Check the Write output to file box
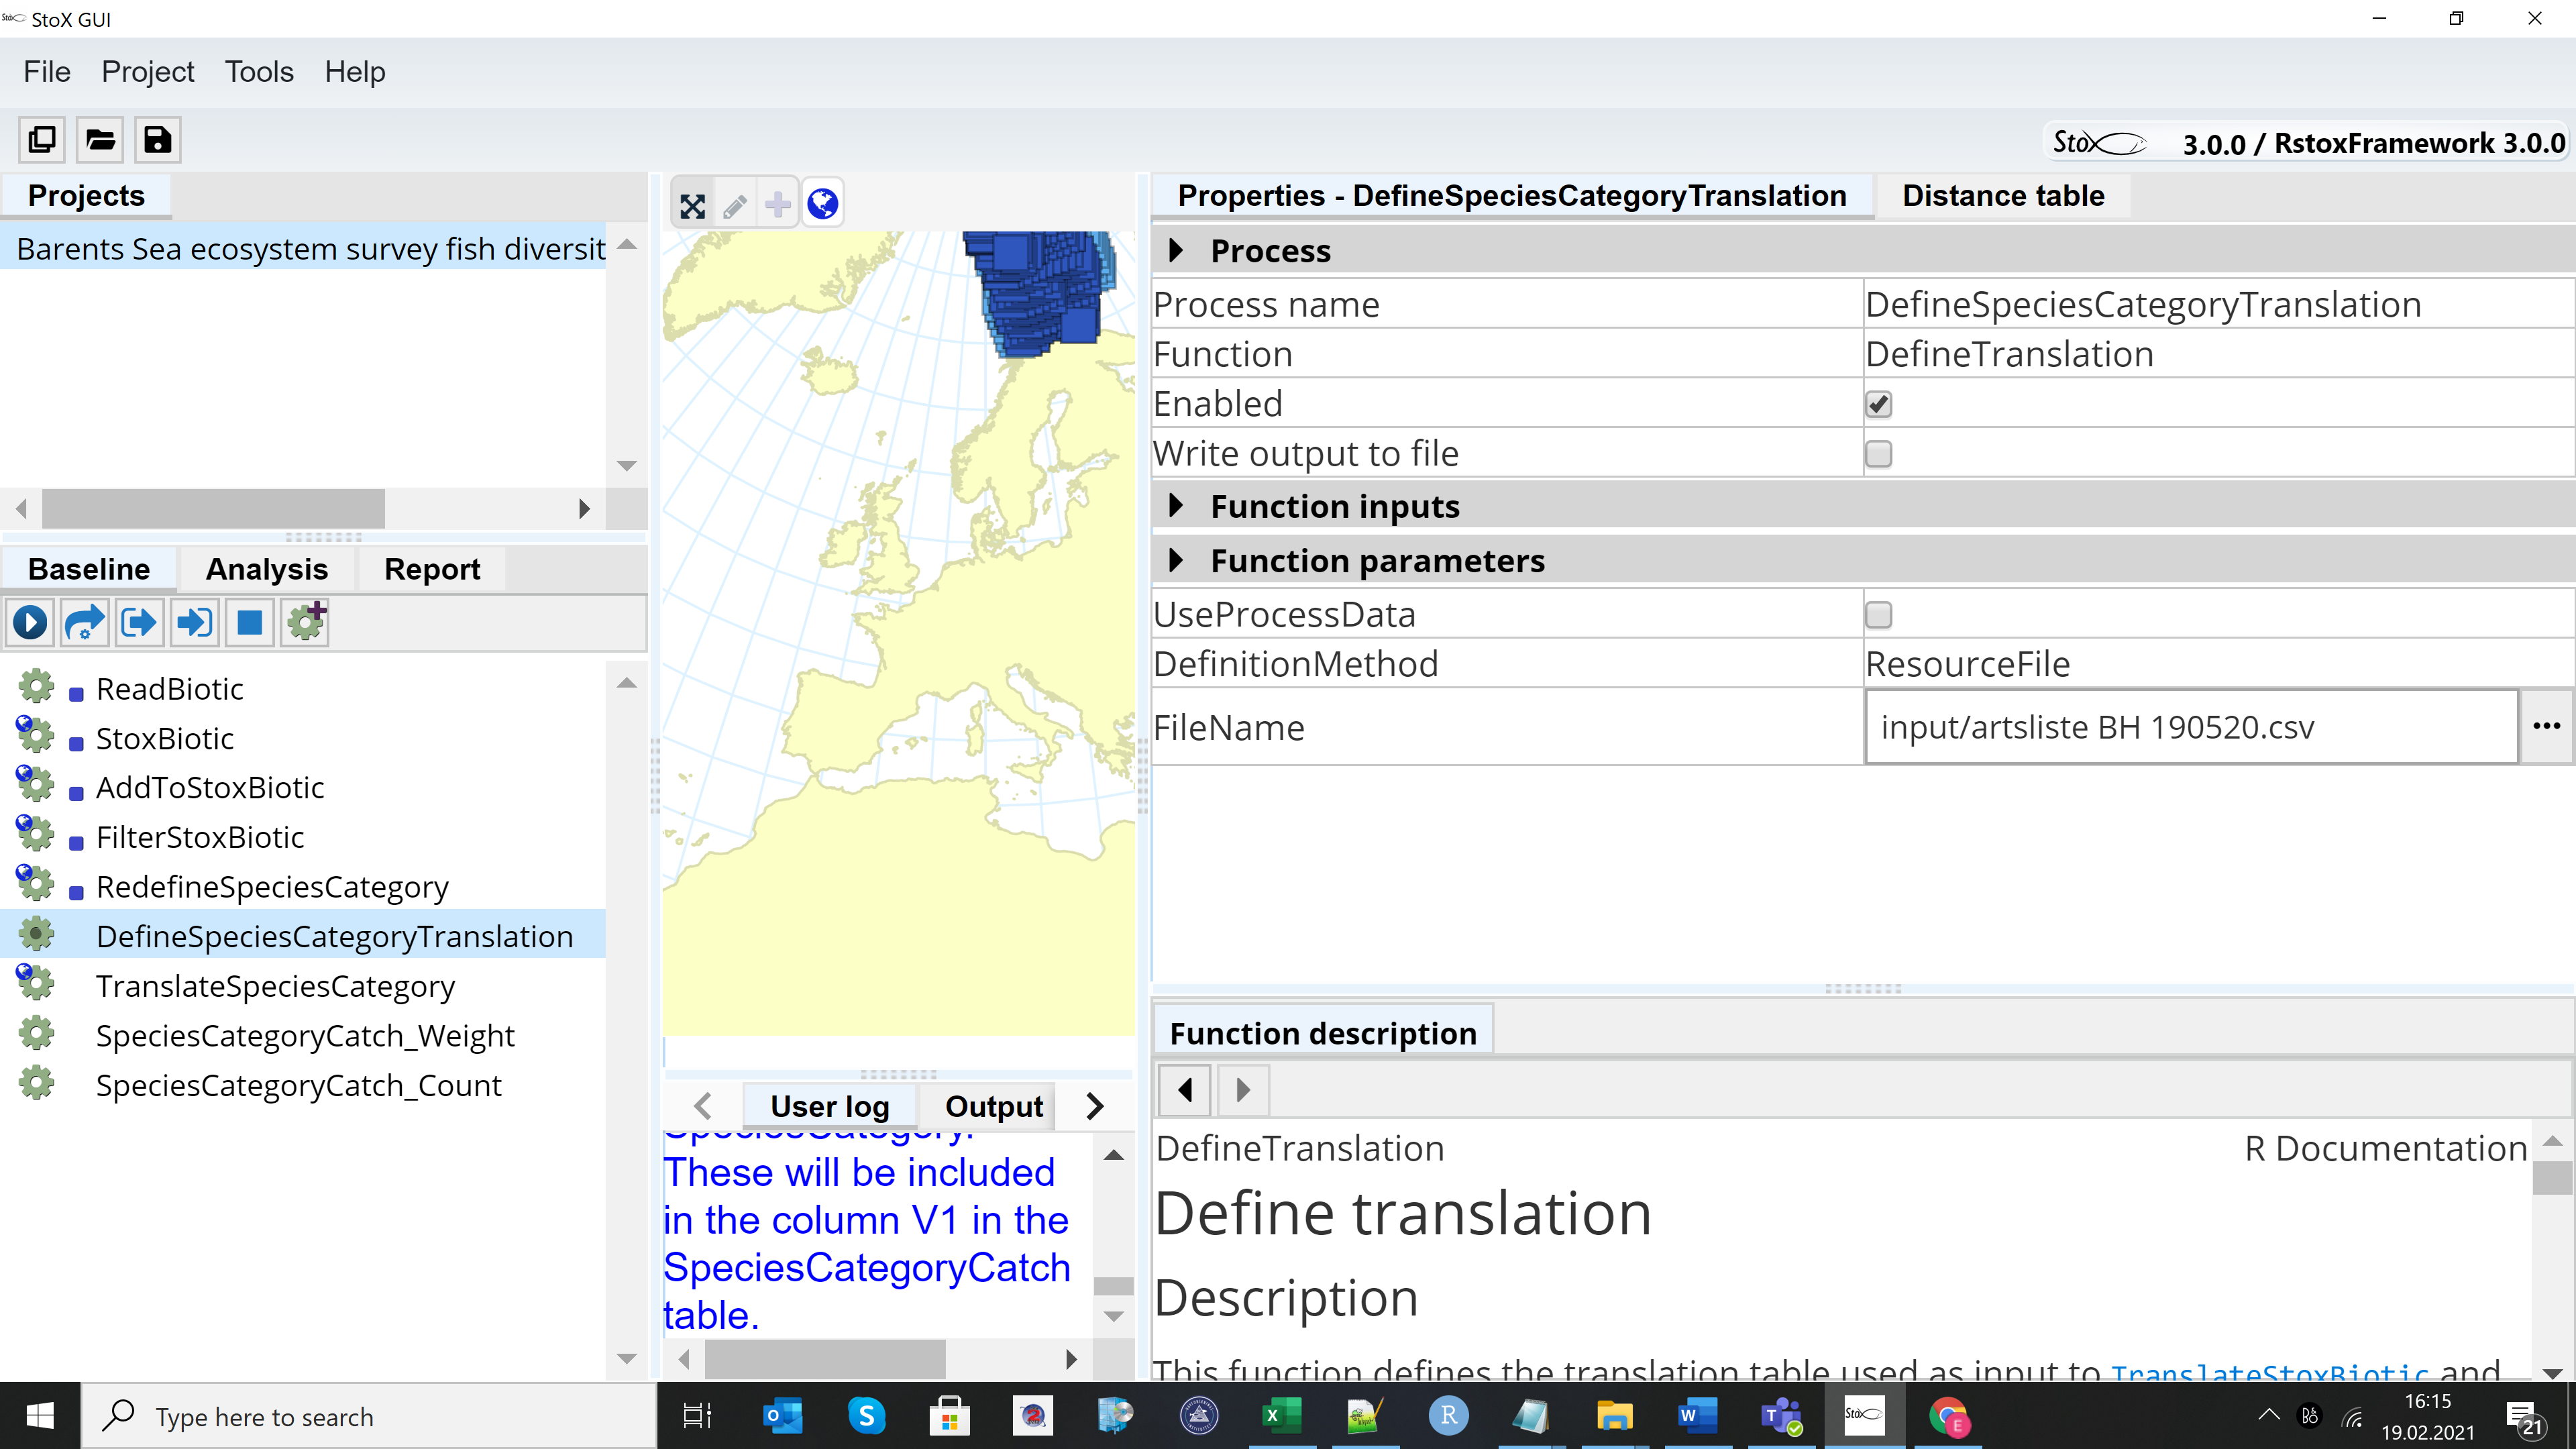 1878,454
